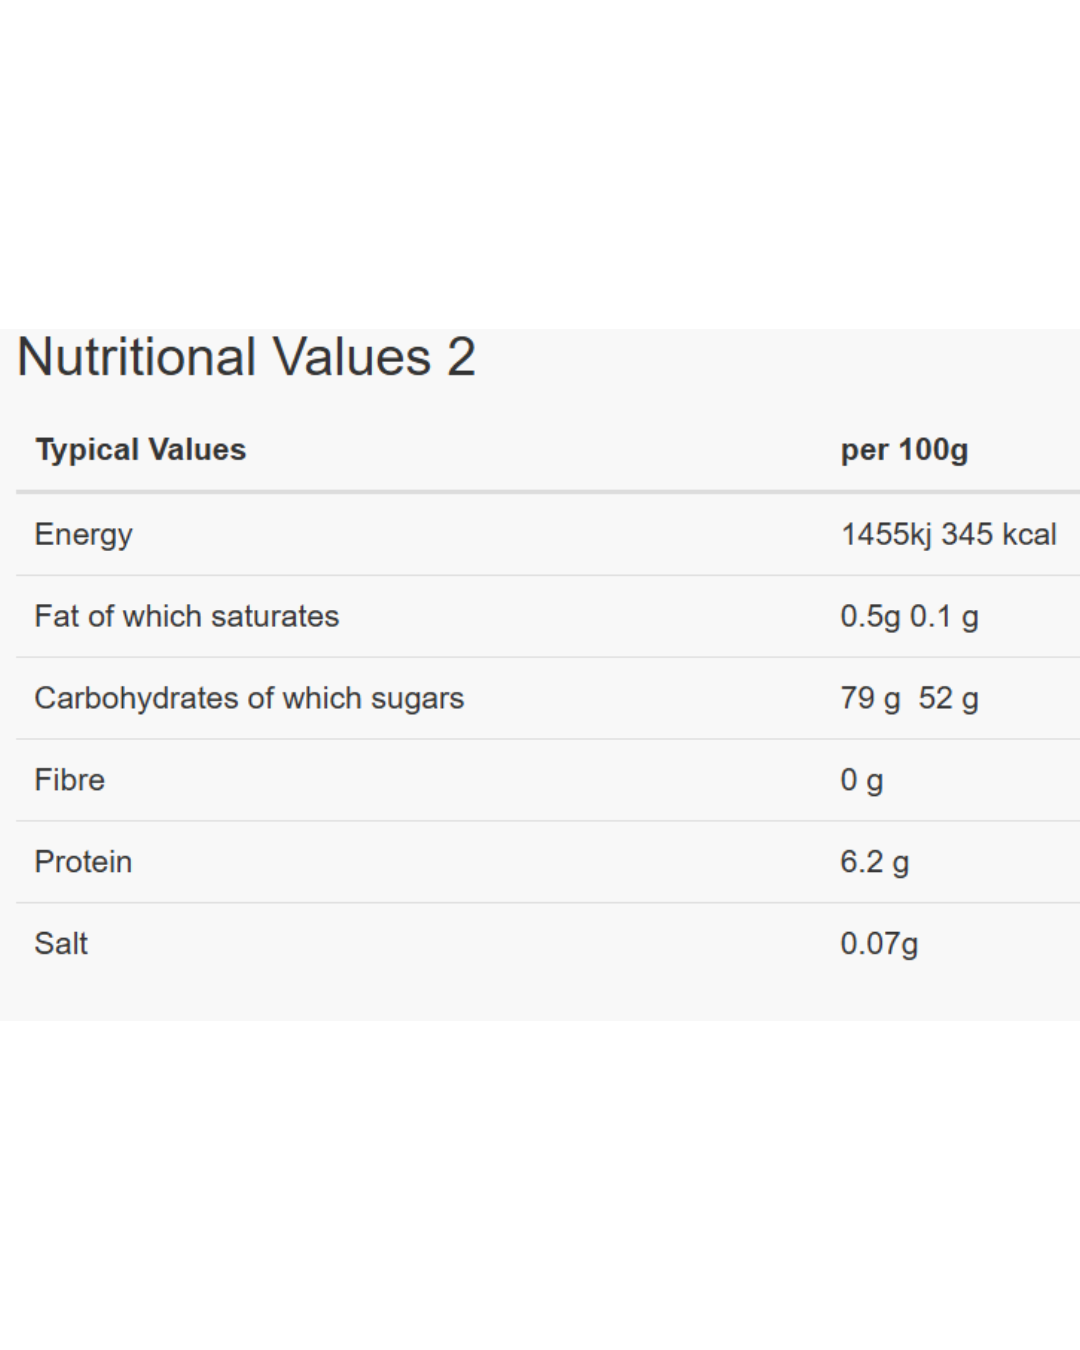Select the "0.5g" fat value
This screenshot has height=1350, width=1080.
(870, 616)
